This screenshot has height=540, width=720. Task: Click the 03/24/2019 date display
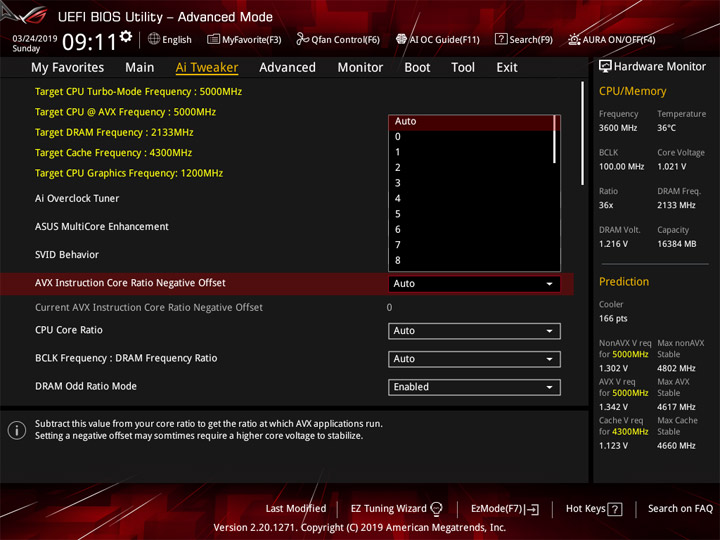point(35,38)
